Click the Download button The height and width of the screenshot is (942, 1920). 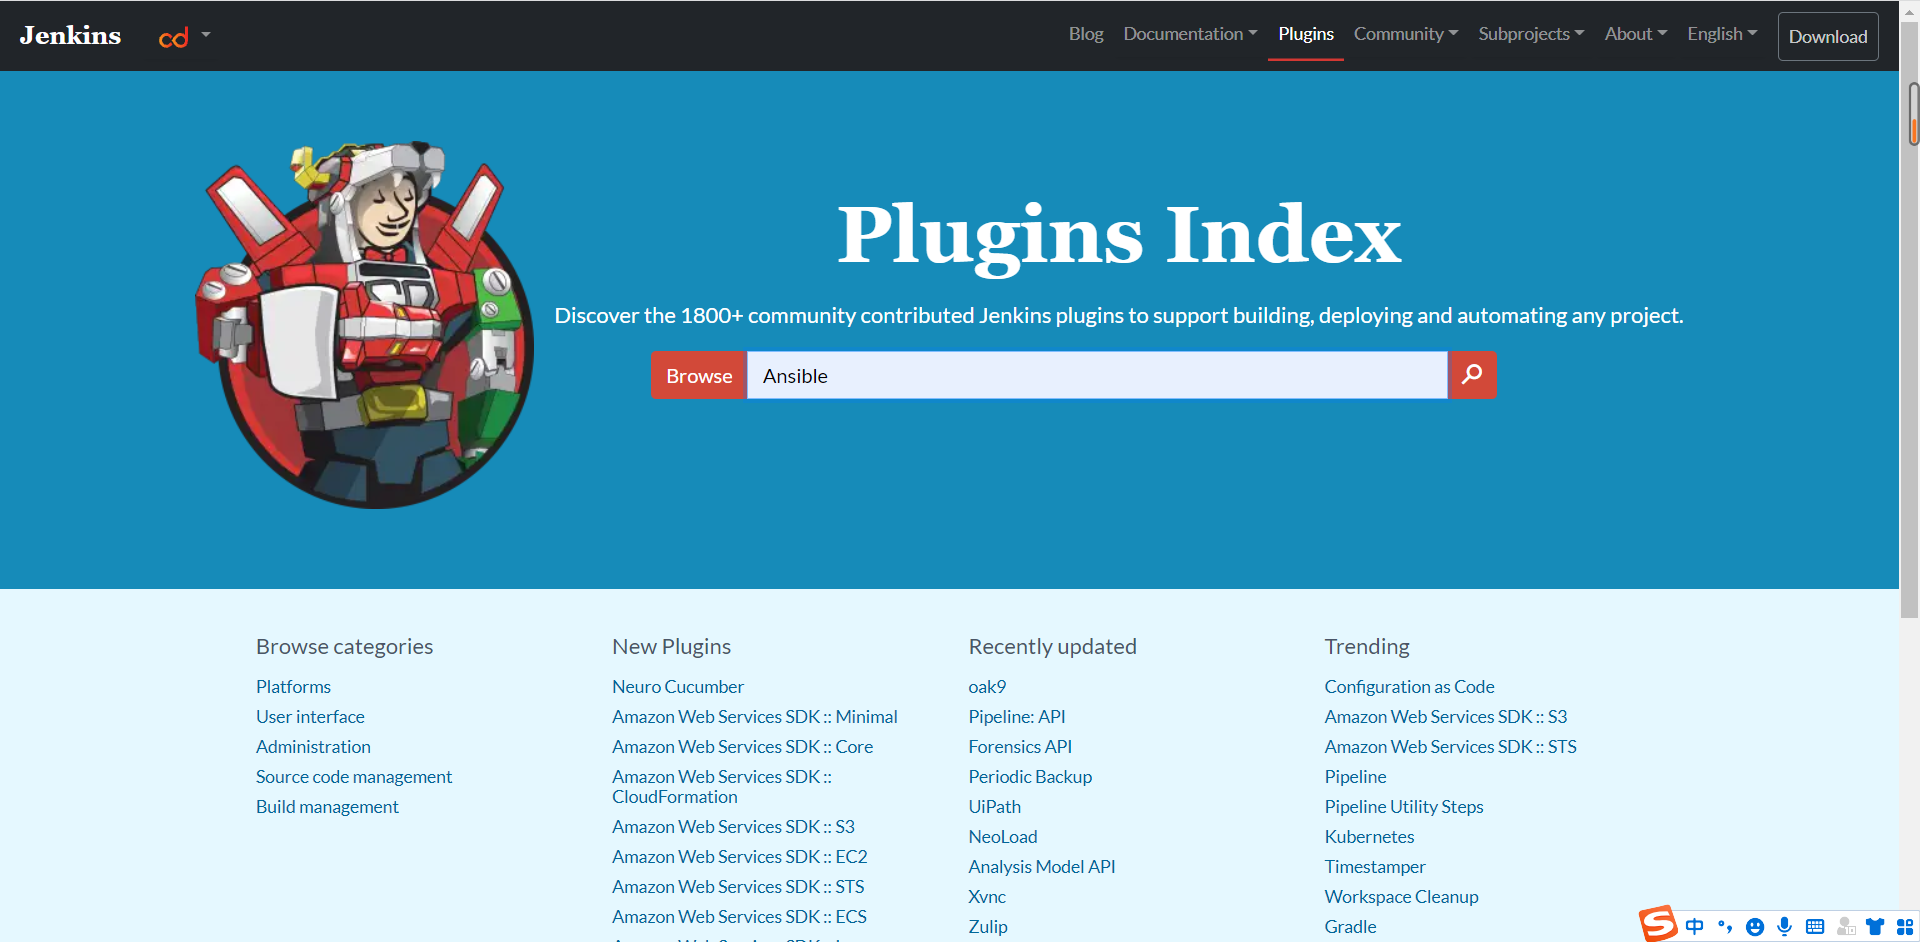click(1828, 36)
